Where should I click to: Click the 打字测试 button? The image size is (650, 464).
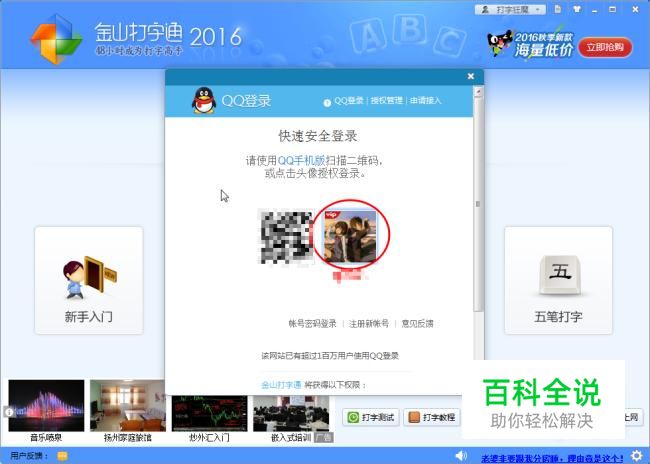click(371, 417)
